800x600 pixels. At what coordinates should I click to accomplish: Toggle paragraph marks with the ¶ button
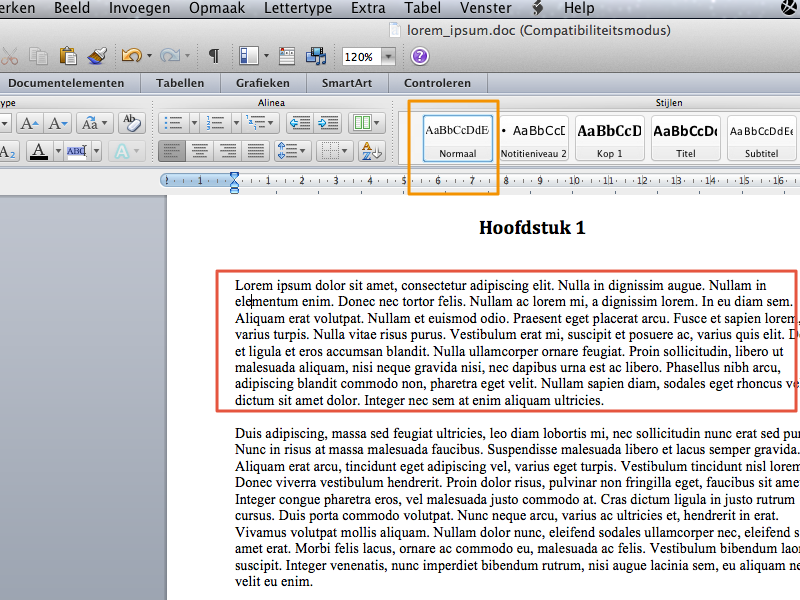pos(214,56)
